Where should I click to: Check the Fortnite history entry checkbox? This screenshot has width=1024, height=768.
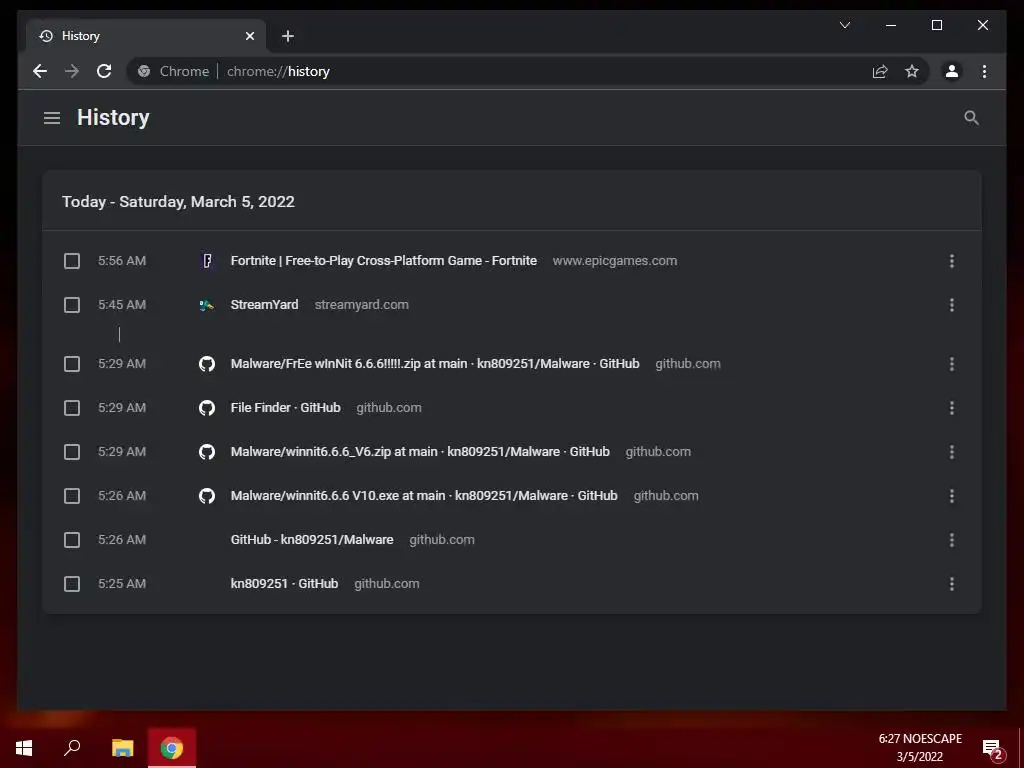[x=72, y=261]
